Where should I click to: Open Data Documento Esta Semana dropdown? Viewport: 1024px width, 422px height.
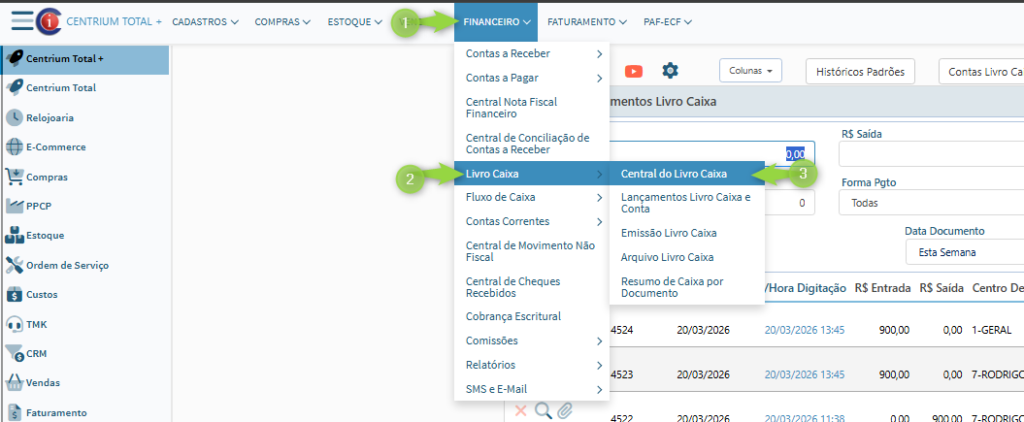pyautogui.click(x=963, y=253)
